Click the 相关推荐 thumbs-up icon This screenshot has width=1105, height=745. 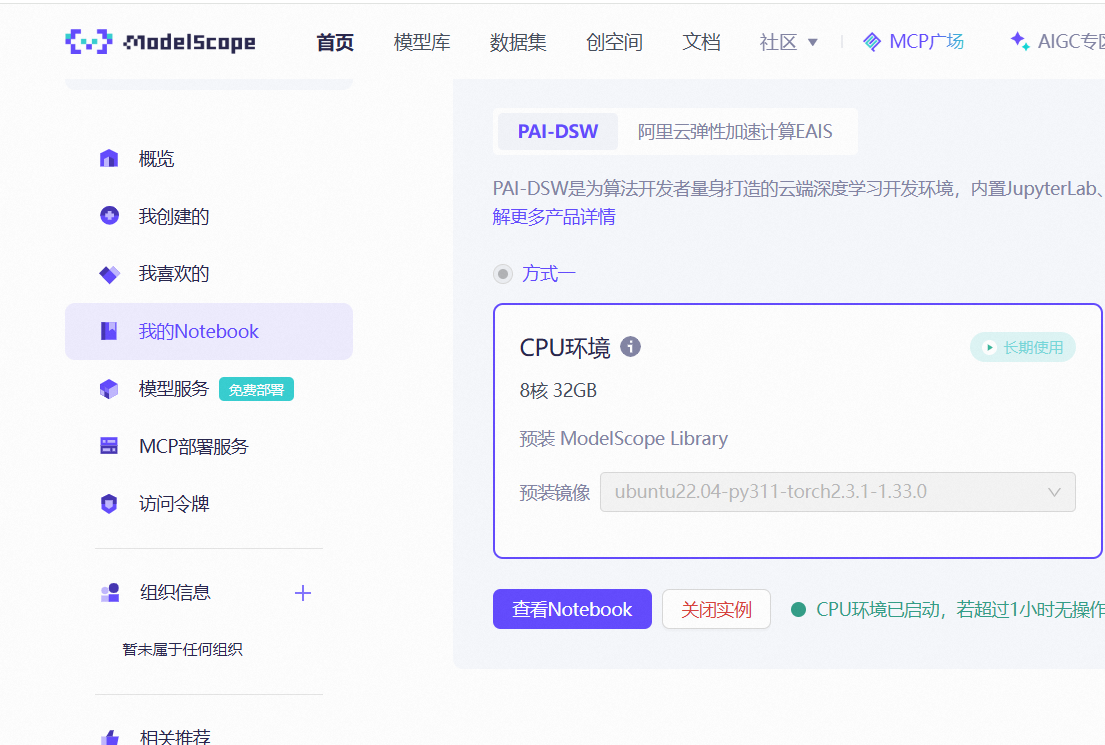tap(109, 737)
